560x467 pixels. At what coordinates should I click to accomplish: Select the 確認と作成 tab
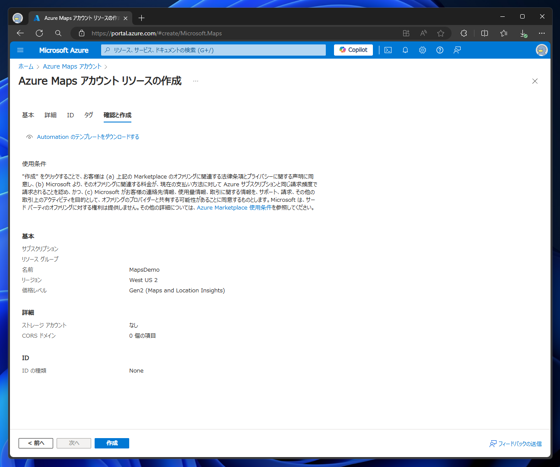[x=118, y=115]
